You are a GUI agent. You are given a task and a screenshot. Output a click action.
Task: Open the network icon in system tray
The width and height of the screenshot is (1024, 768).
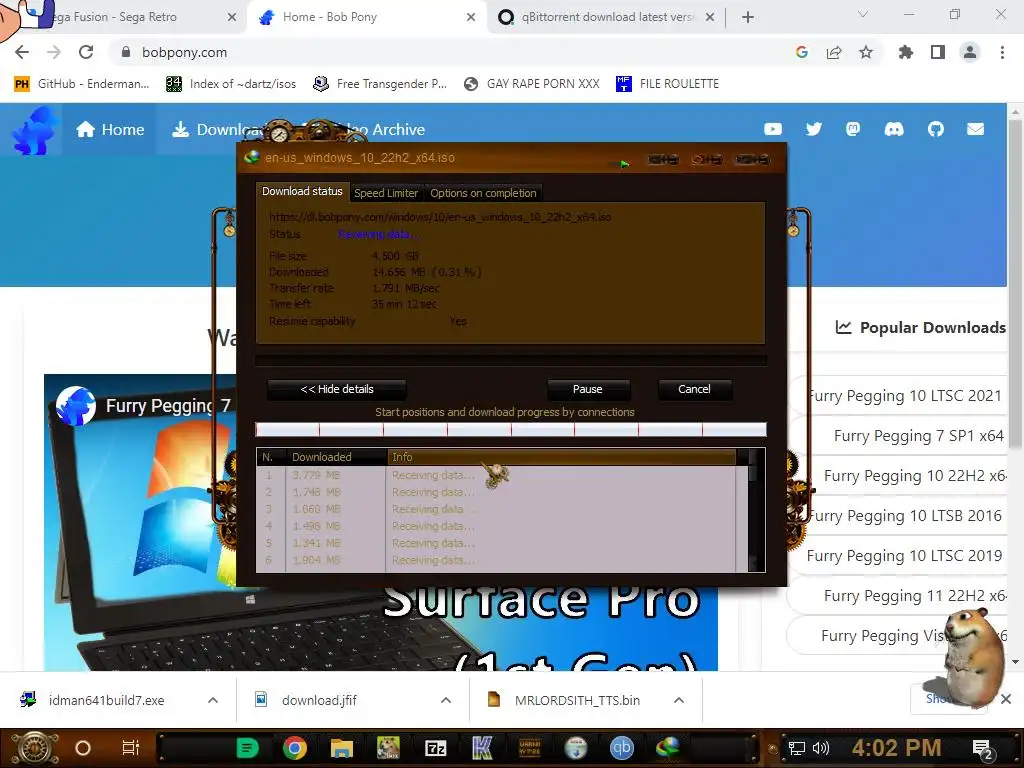pos(797,748)
